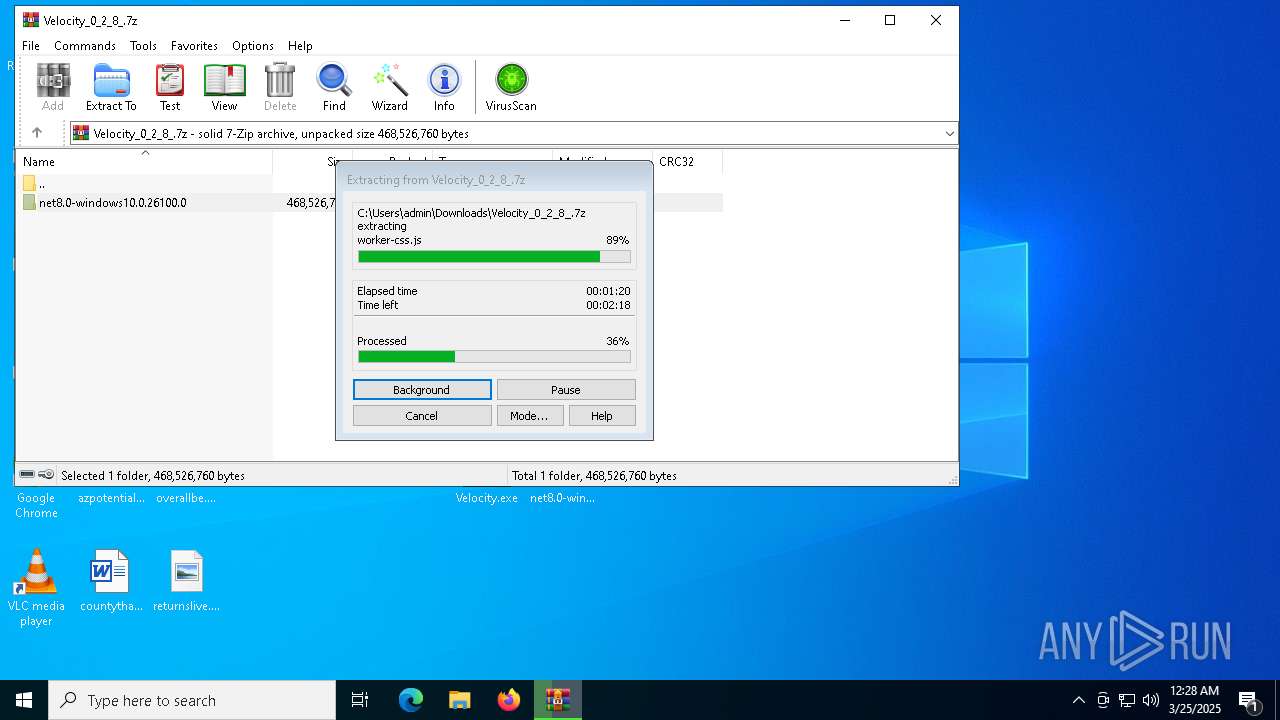Show hidden tray icons chevron

point(1078,700)
